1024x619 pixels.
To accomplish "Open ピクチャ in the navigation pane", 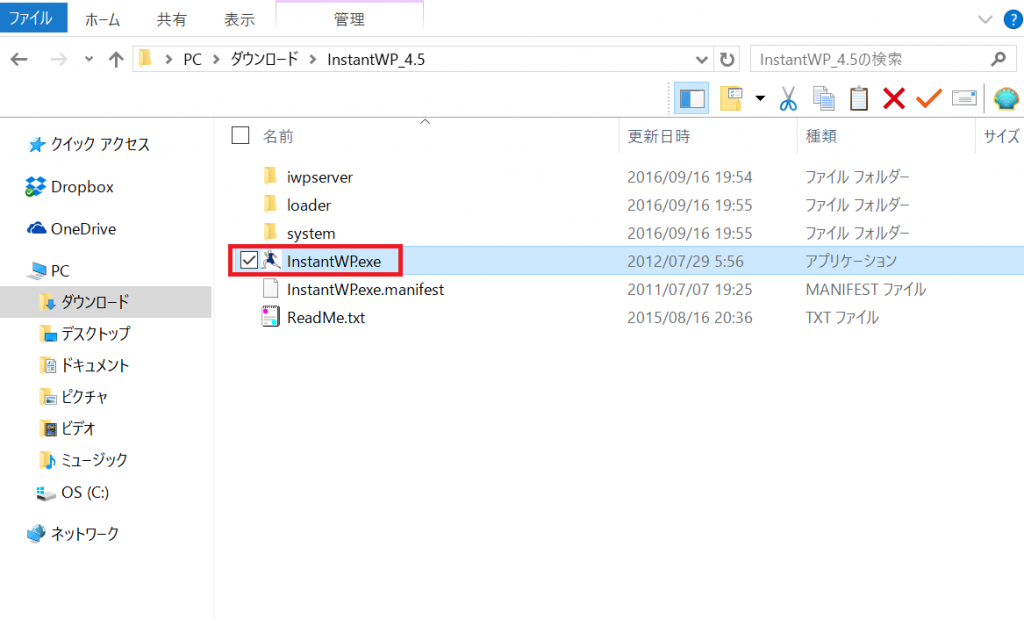I will [84, 396].
